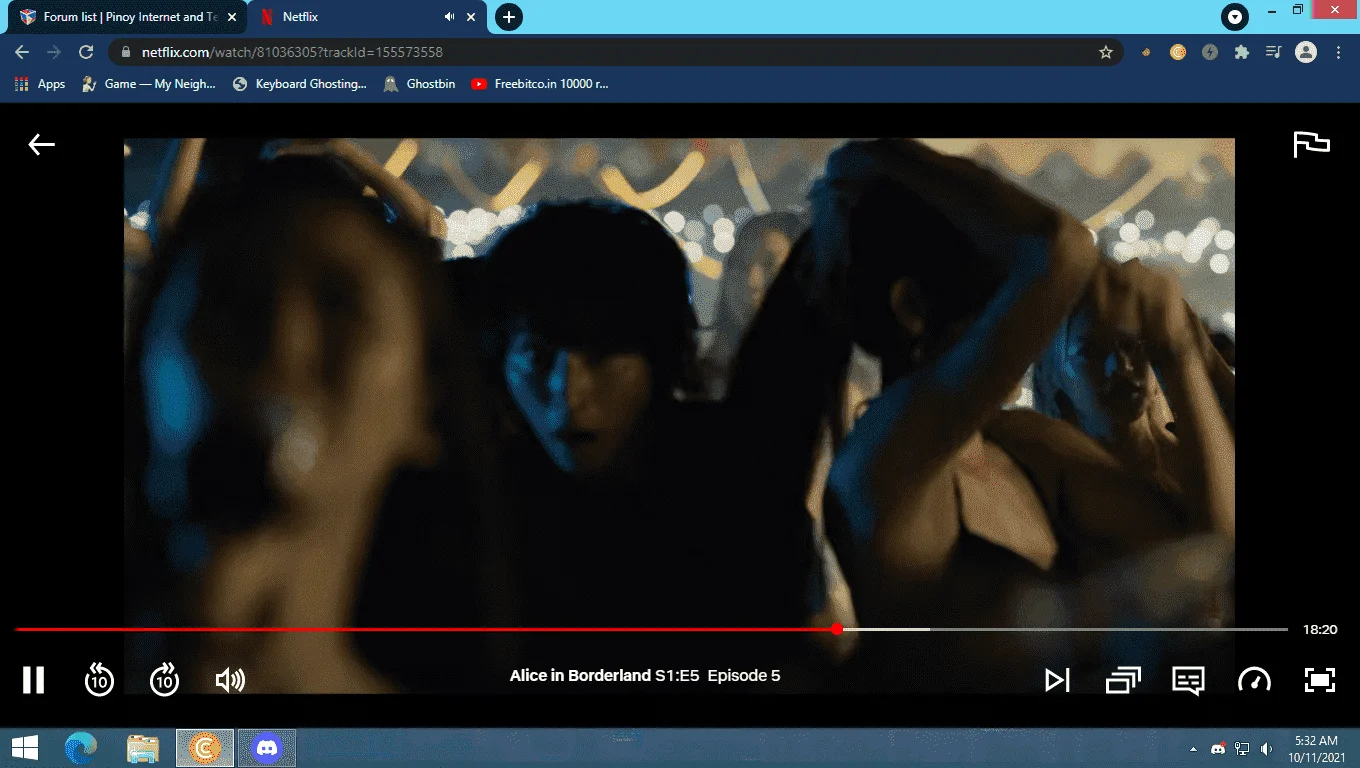Go back in browser history

(x=22, y=52)
